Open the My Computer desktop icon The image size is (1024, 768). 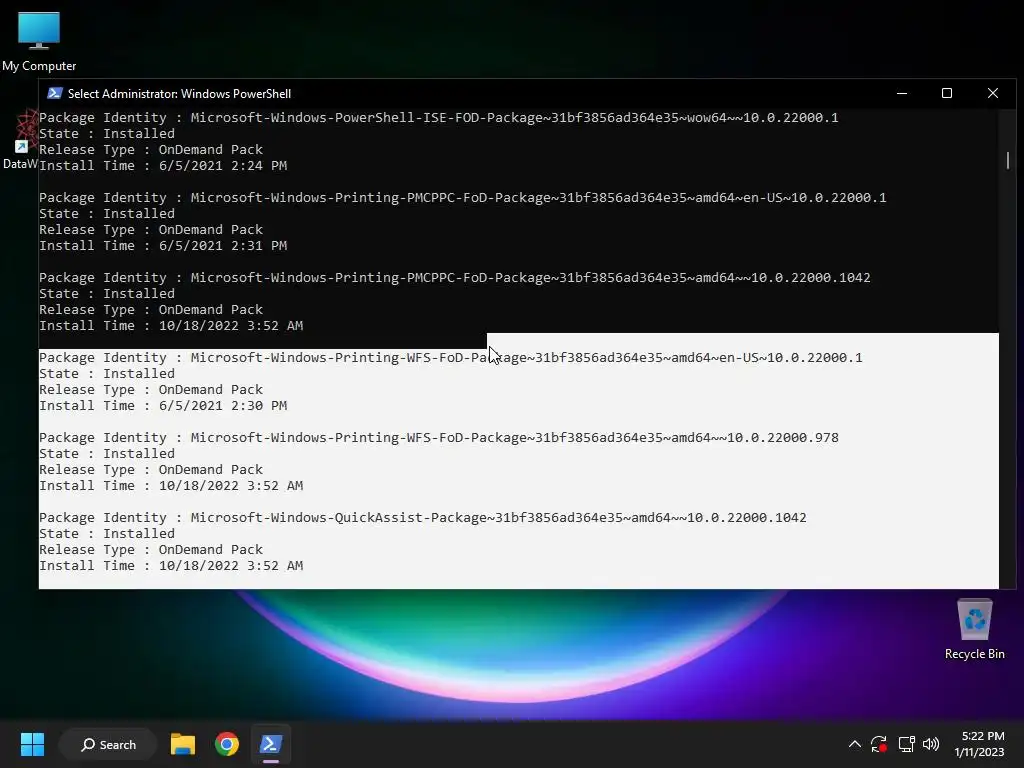[39, 40]
